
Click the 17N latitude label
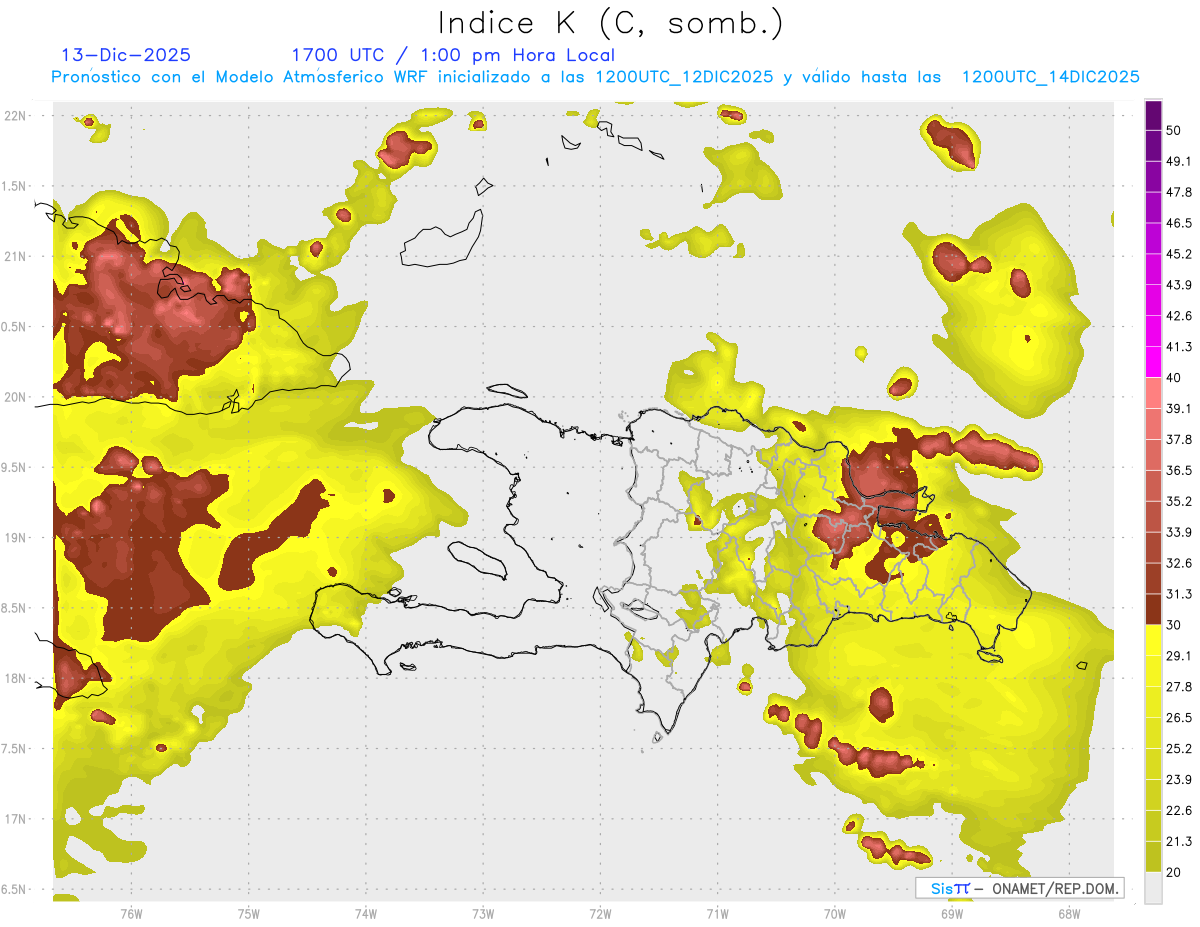coord(16,819)
